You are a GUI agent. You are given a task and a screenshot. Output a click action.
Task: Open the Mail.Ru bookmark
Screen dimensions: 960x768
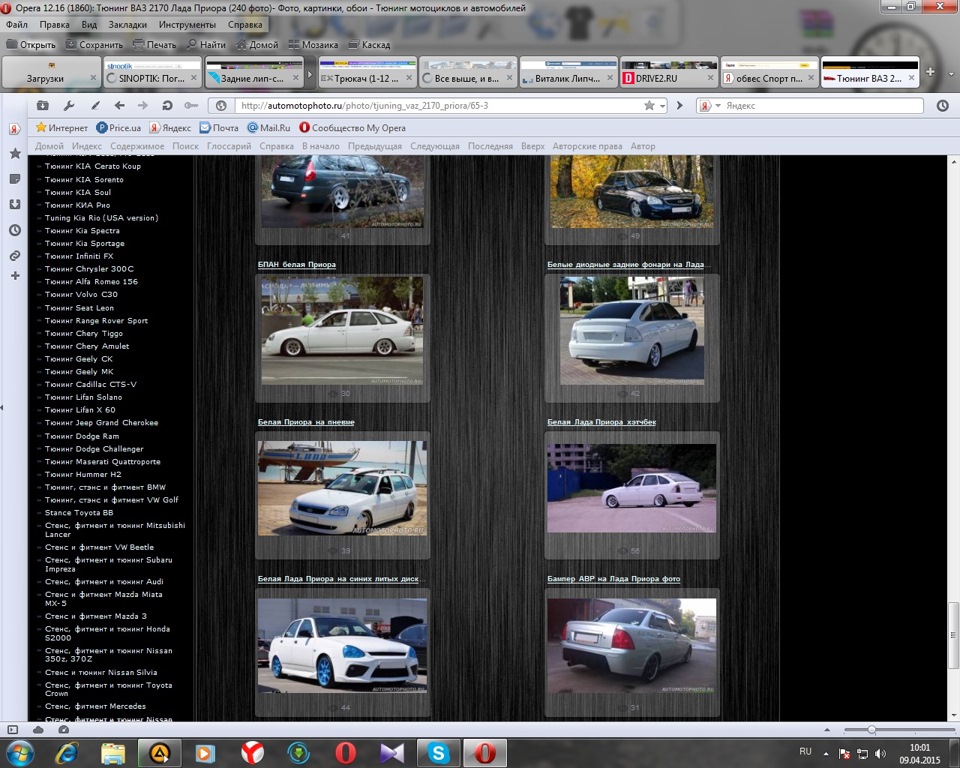pos(269,127)
